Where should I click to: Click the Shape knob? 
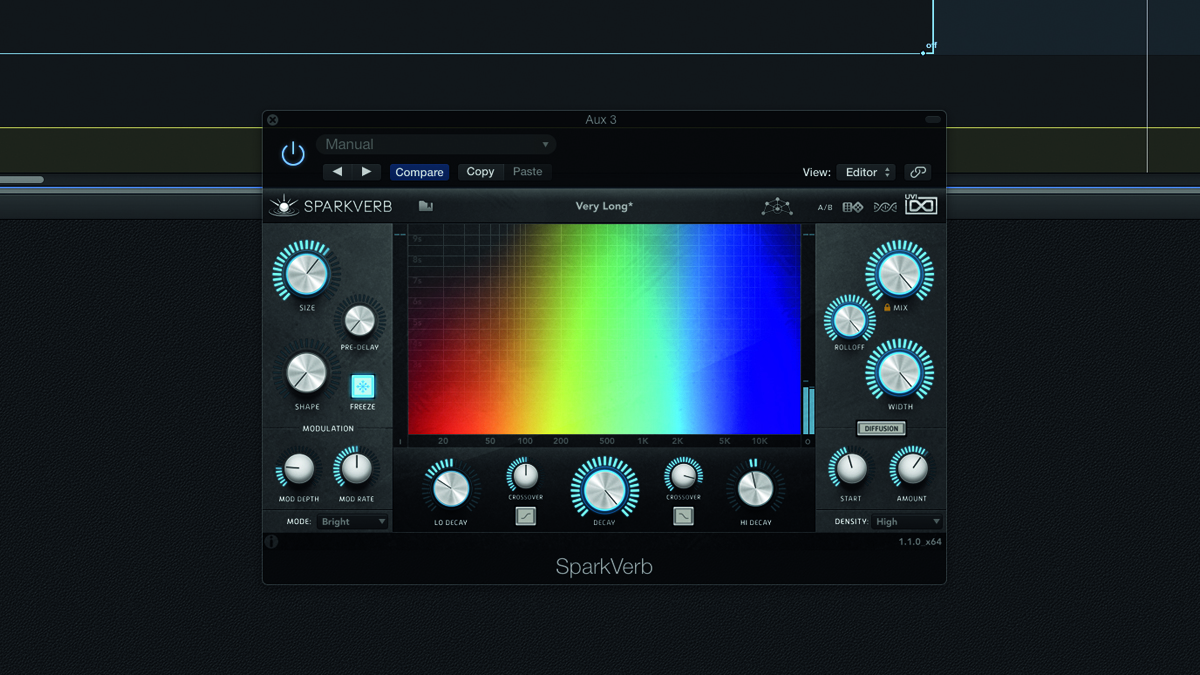(307, 374)
